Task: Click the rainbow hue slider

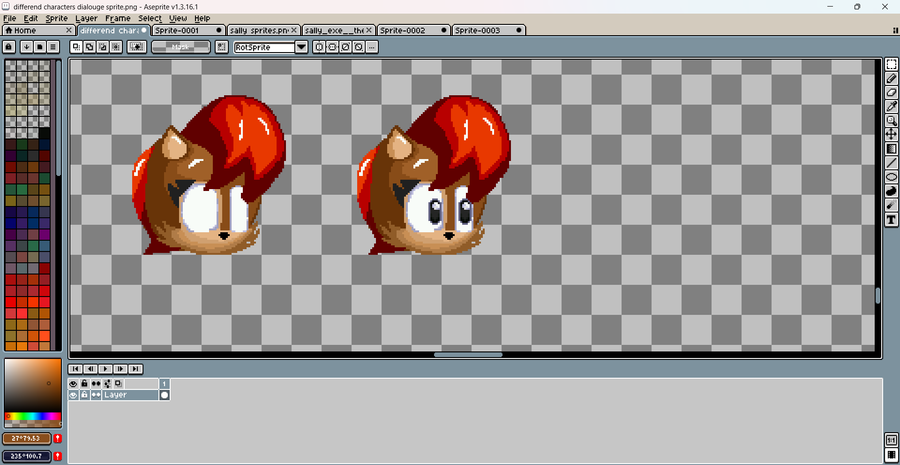Action: [x=33, y=416]
